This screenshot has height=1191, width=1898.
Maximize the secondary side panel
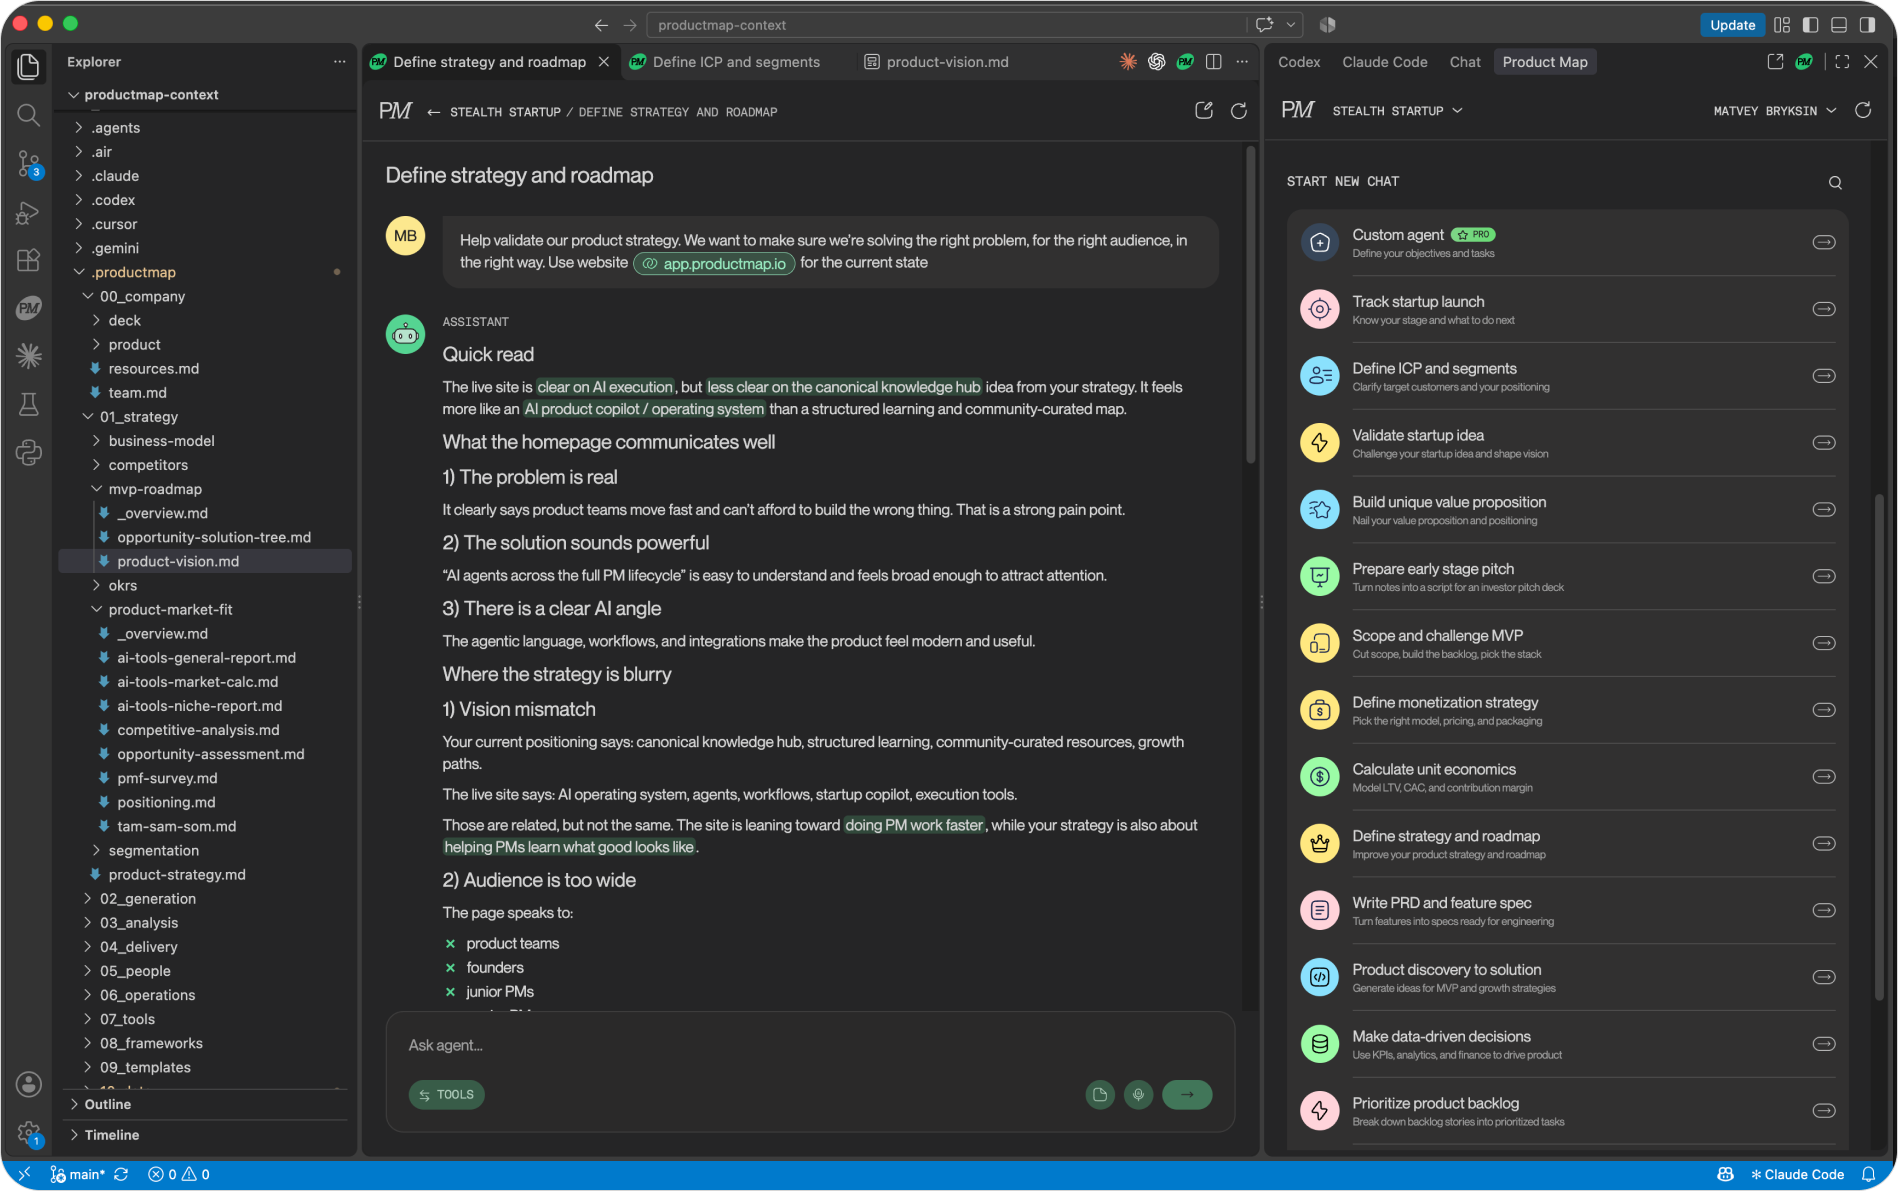point(1842,62)
